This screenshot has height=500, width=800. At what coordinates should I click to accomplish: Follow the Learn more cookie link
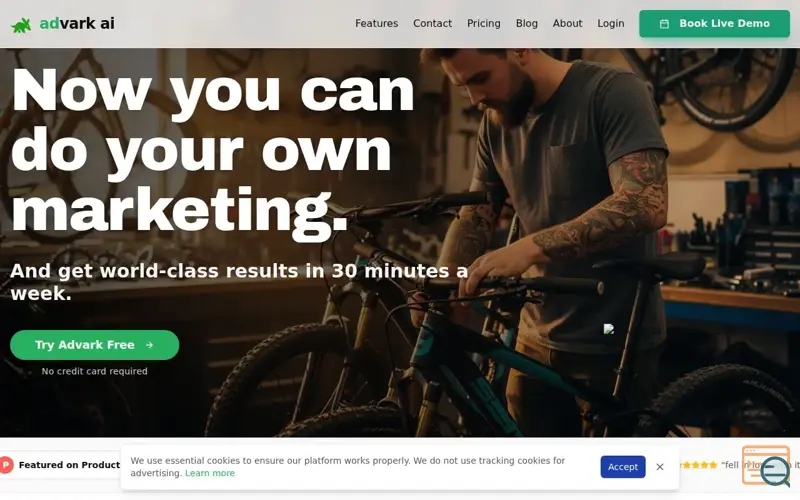pyautogui.click(x=210, y=473)
